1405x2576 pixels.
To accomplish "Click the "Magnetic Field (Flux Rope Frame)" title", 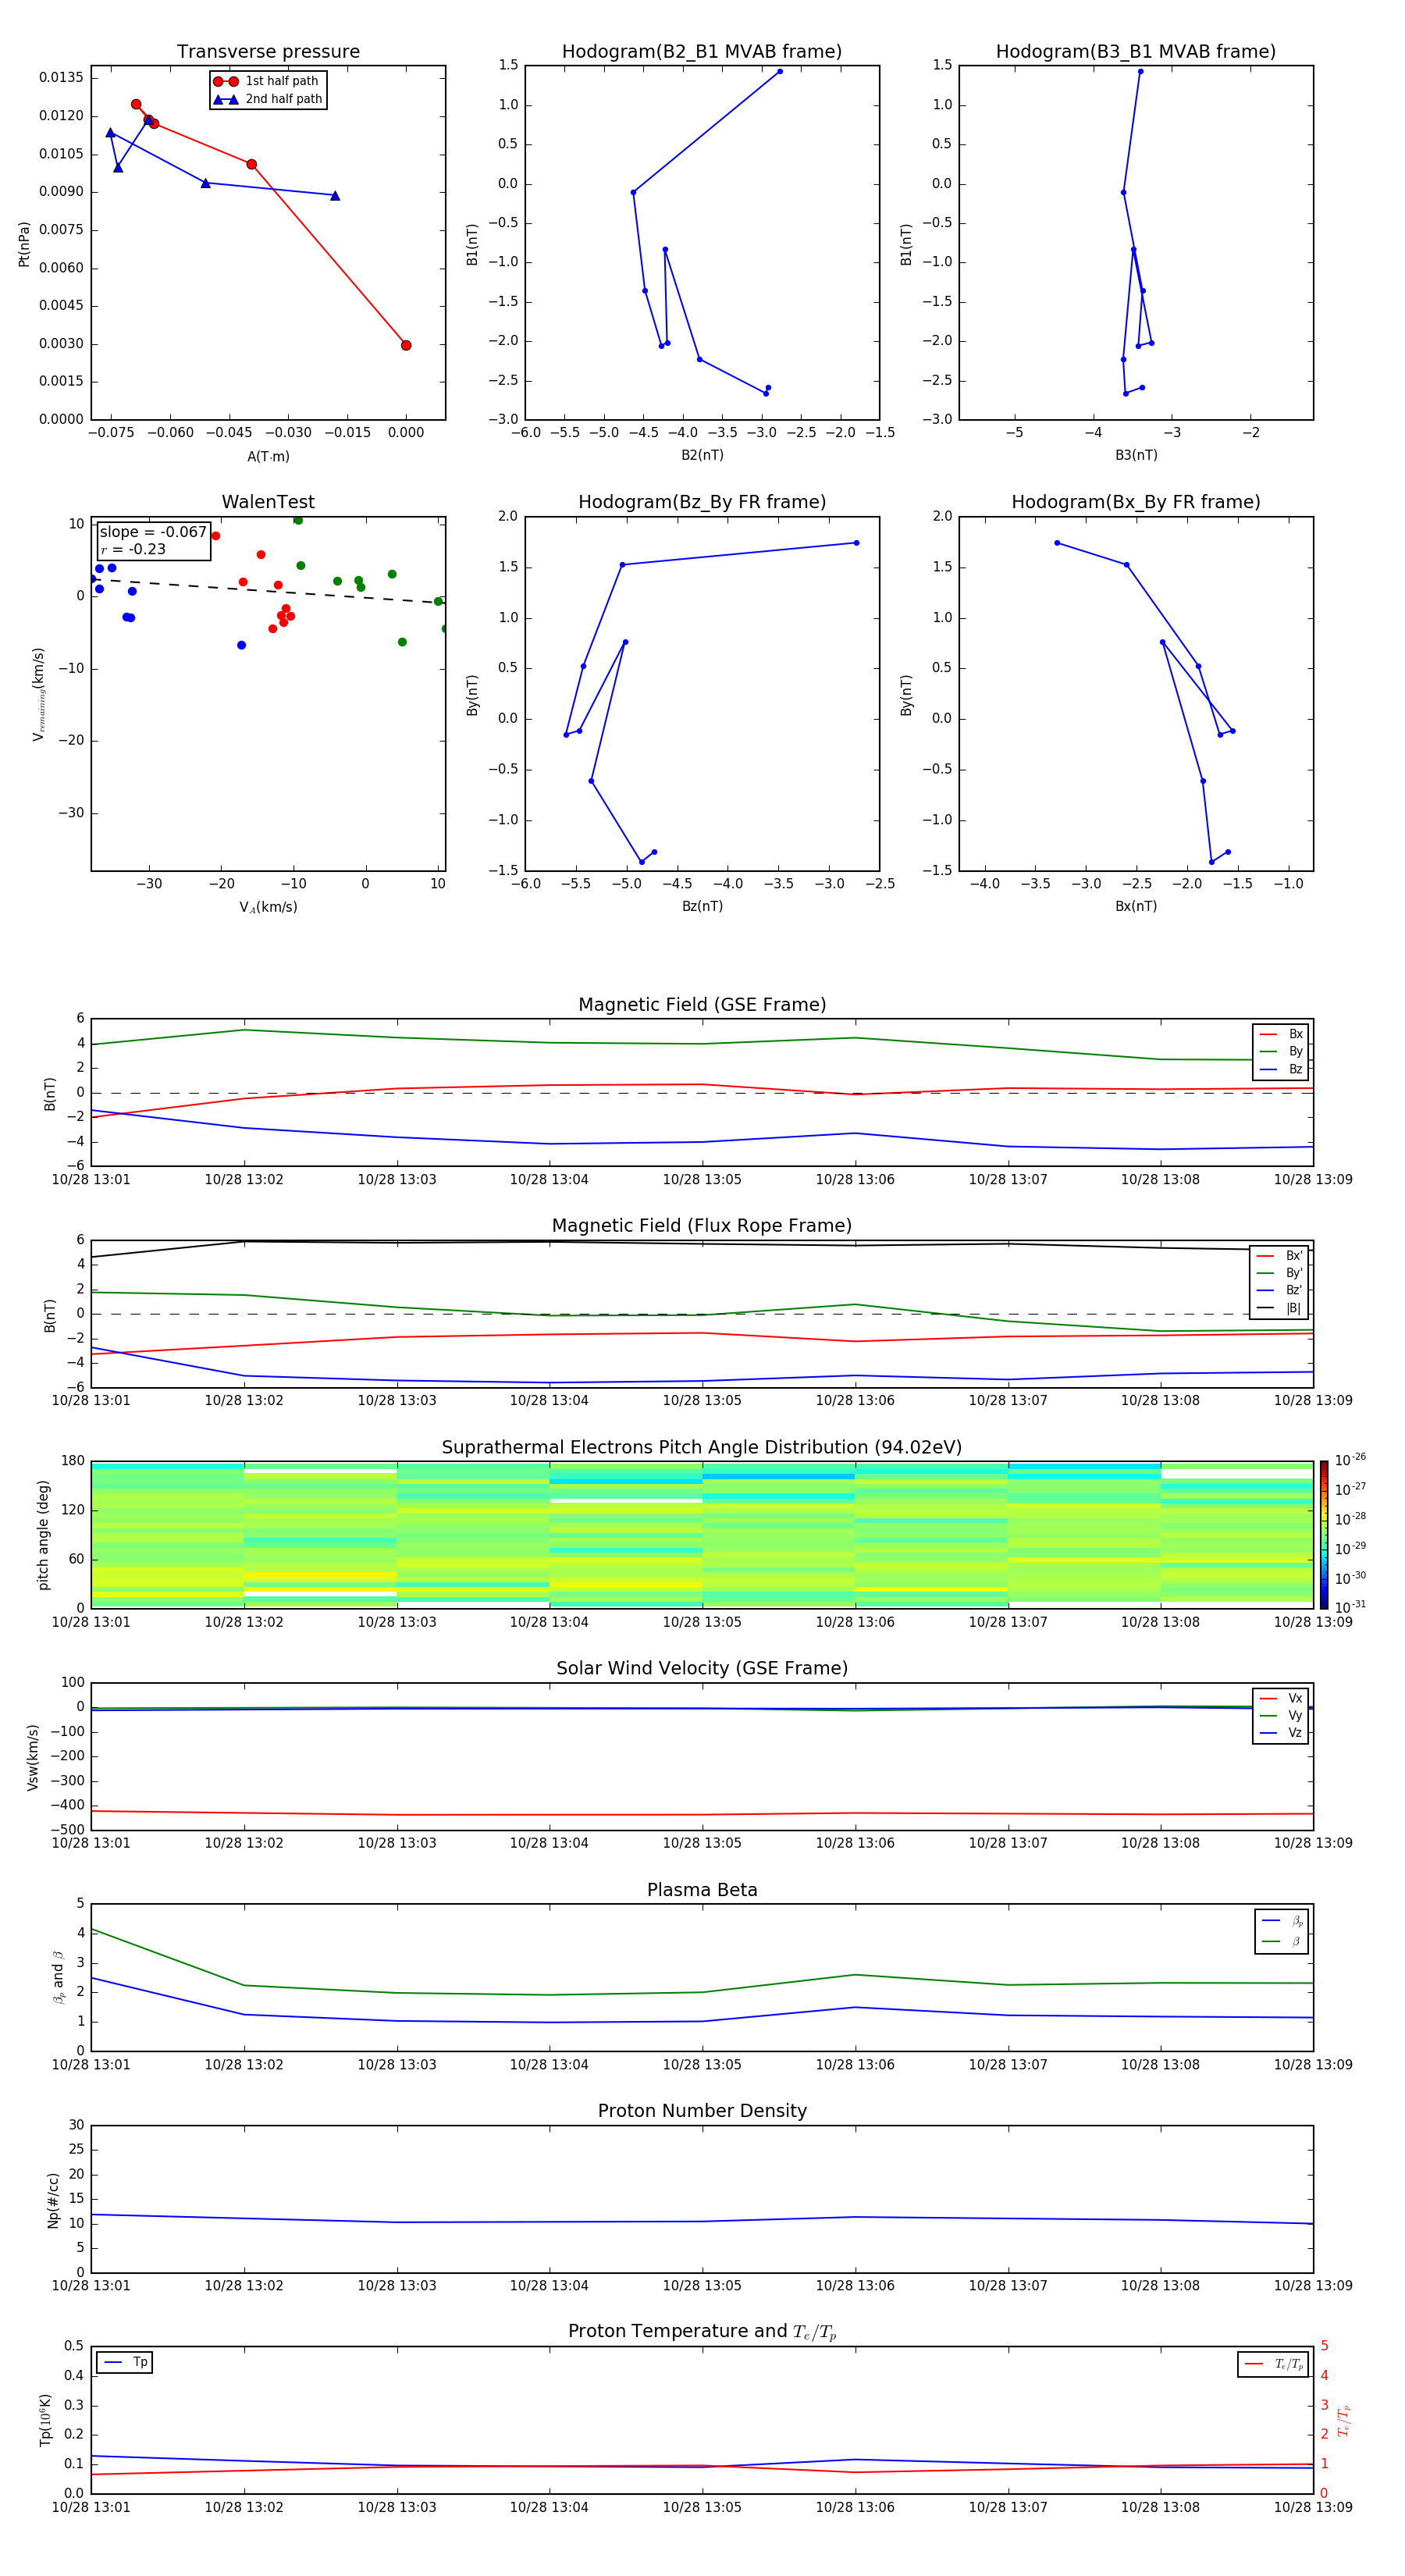I will click(x=702, y=1225).
